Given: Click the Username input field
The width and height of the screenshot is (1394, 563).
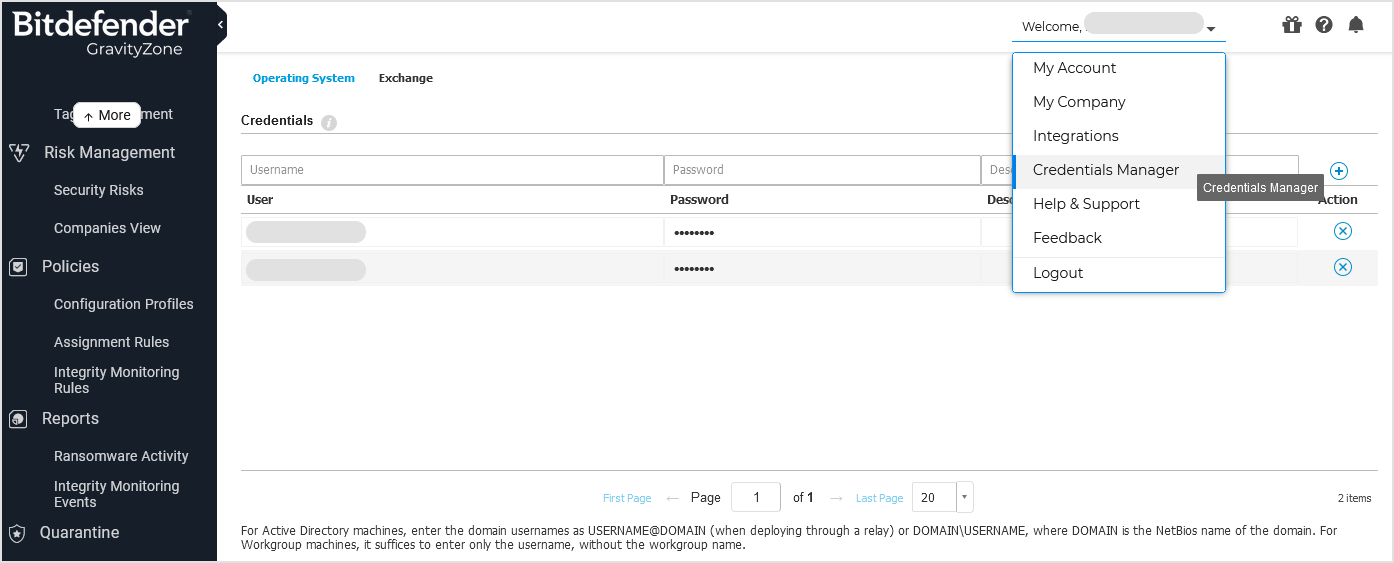Looking at the screenshot, I should (x=452, y=170).
